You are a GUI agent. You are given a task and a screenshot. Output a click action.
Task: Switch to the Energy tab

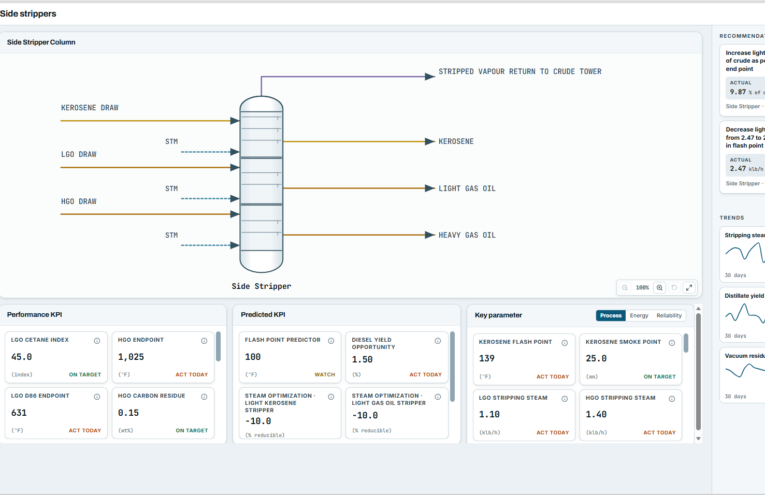click(x=639, y=316)
